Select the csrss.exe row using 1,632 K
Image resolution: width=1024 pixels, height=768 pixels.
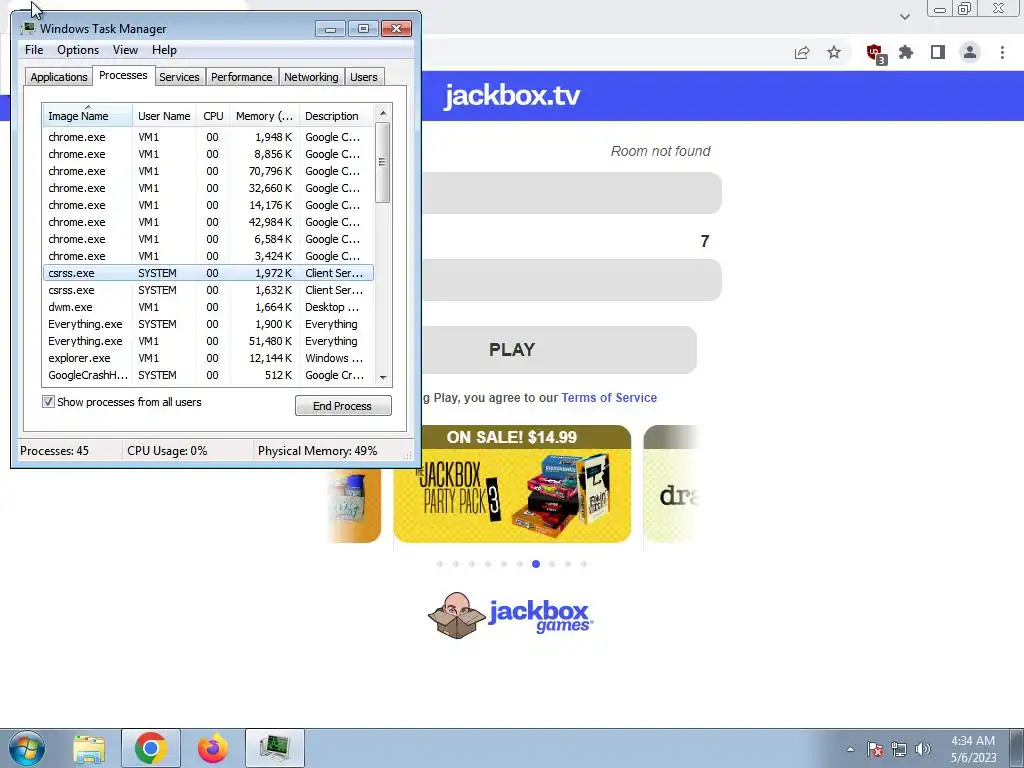(x=208, y=290)
